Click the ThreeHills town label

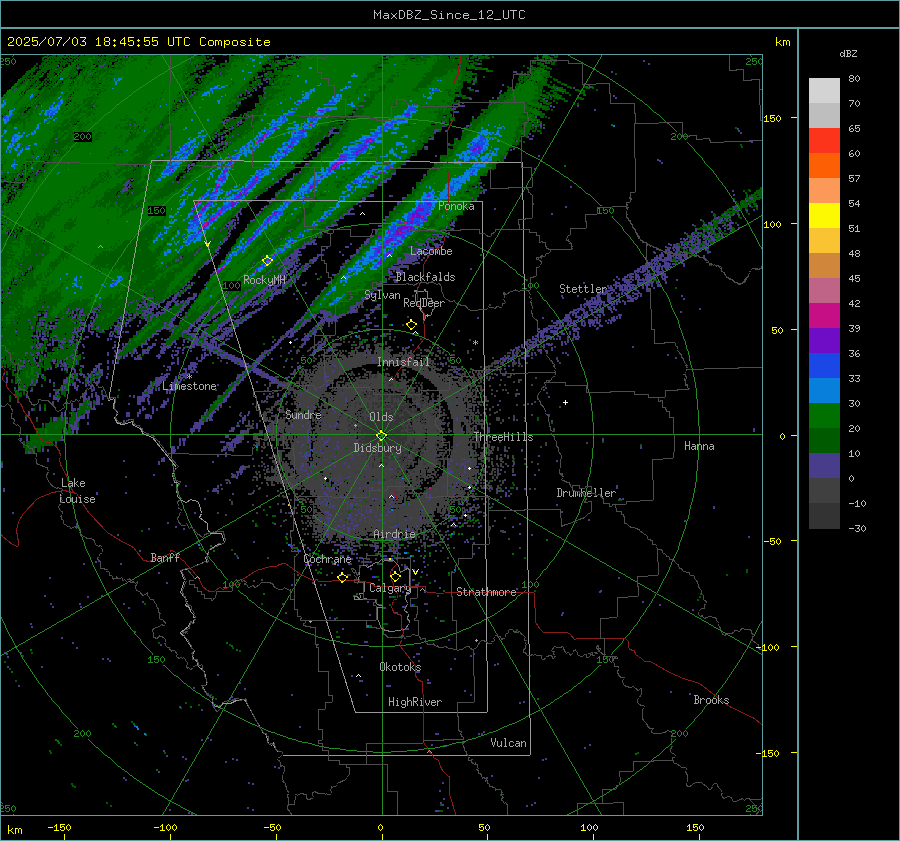(x=503, y=437)
